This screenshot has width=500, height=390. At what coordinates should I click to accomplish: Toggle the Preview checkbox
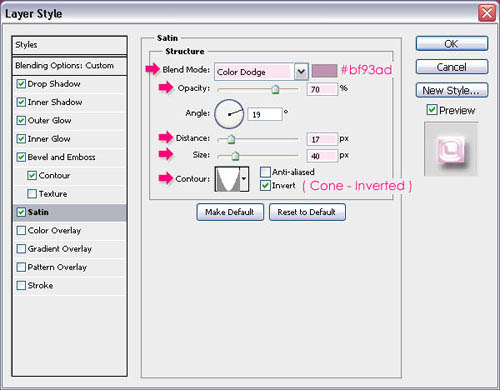432,110
